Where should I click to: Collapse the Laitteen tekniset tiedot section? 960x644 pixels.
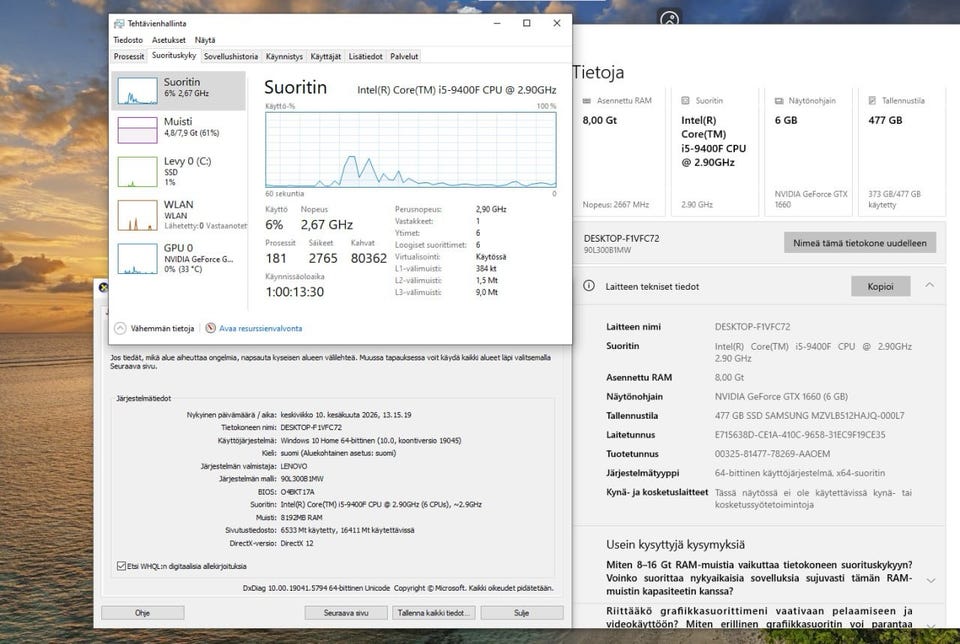point(929,285)
